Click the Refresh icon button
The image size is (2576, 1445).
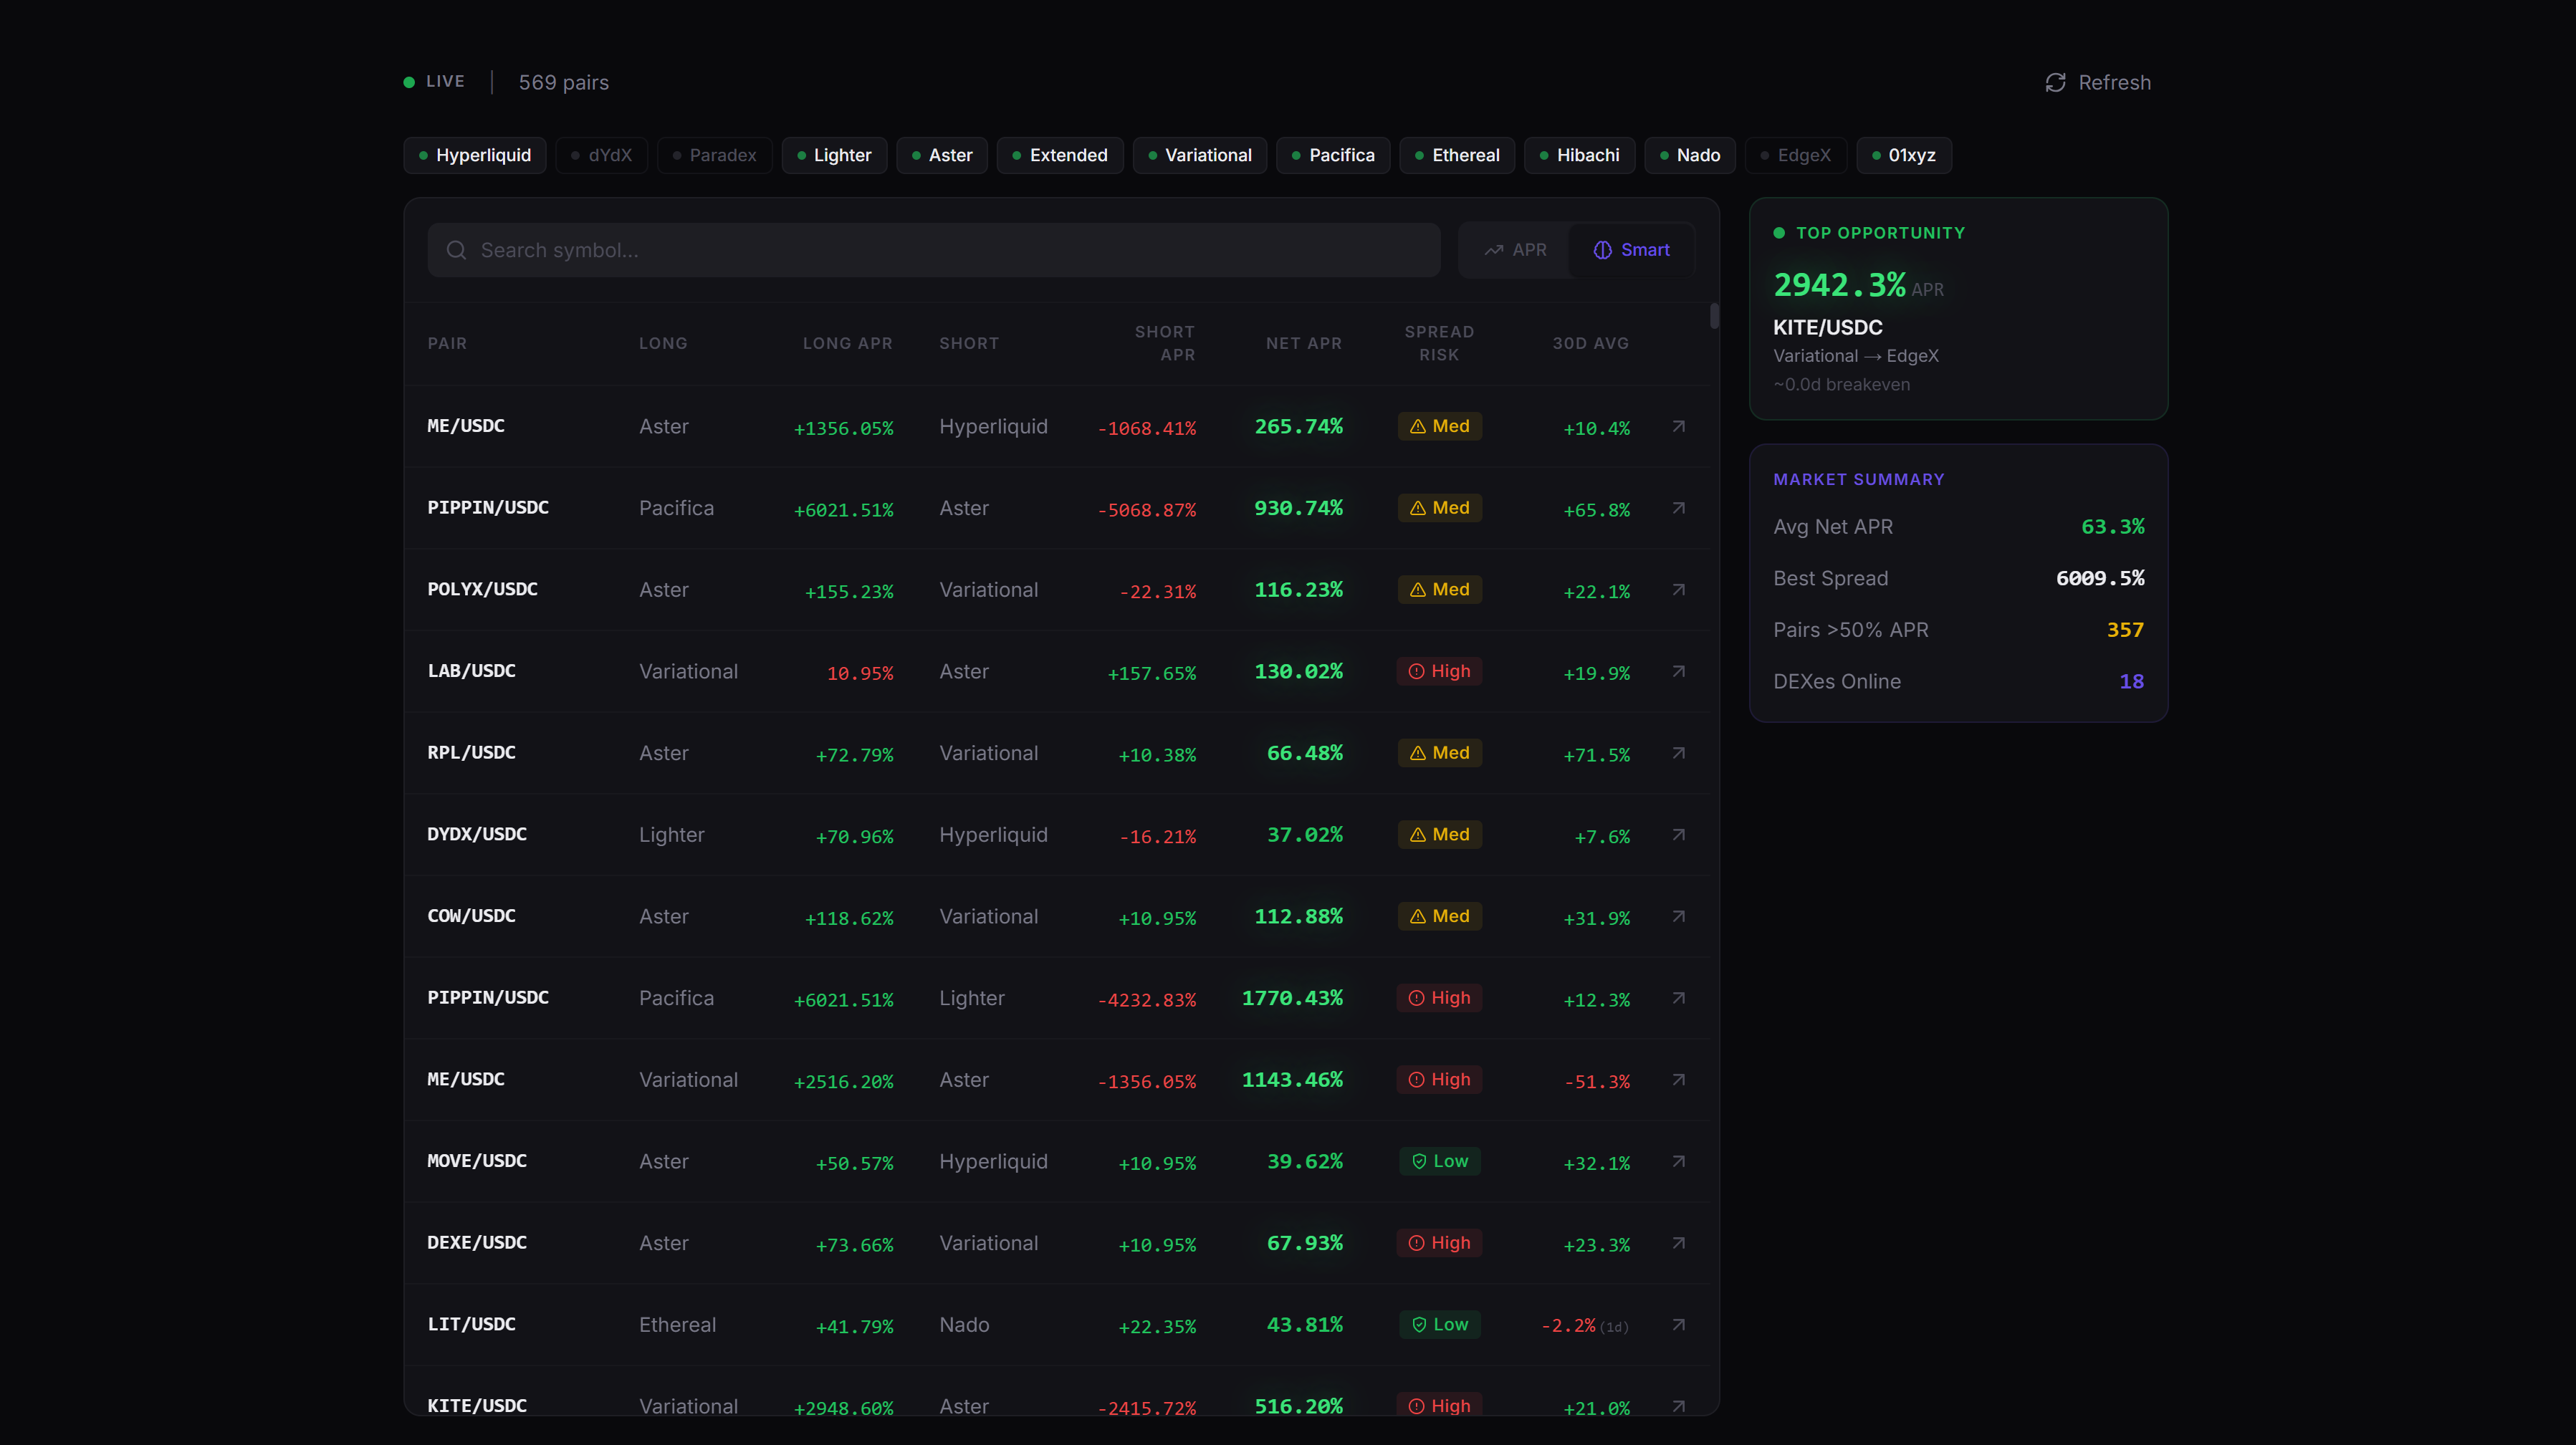pyautogui.click(x=2055, y=82)
